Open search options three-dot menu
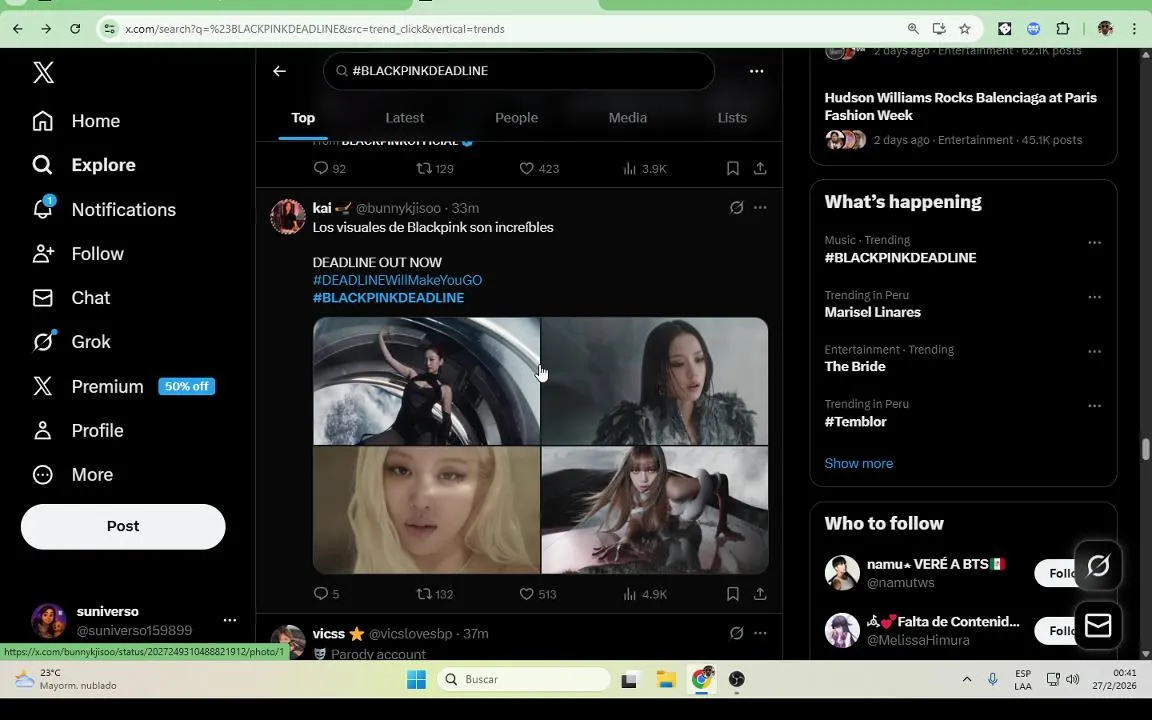The height and width of the screenshot is (720, 1152). point(757,71)
